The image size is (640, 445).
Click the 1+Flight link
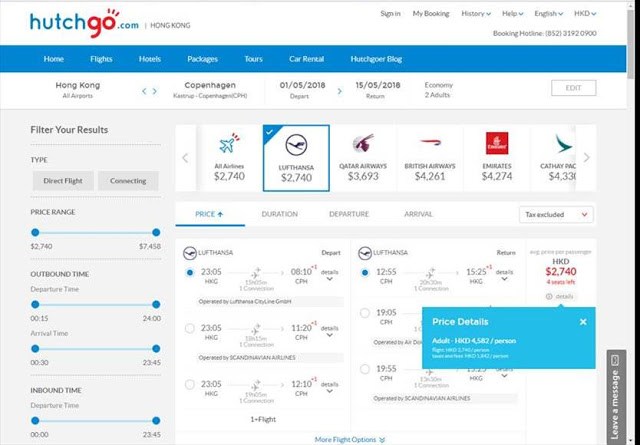pos(263,419)
